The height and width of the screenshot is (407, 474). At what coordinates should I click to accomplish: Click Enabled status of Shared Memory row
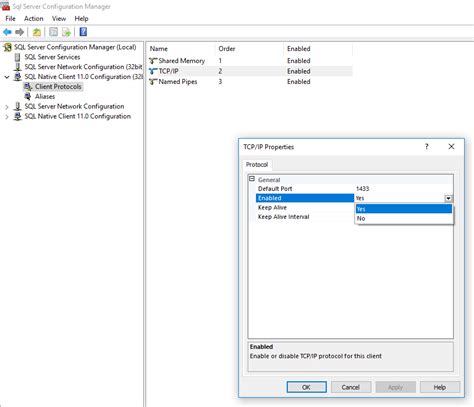[x=299, y=61]
